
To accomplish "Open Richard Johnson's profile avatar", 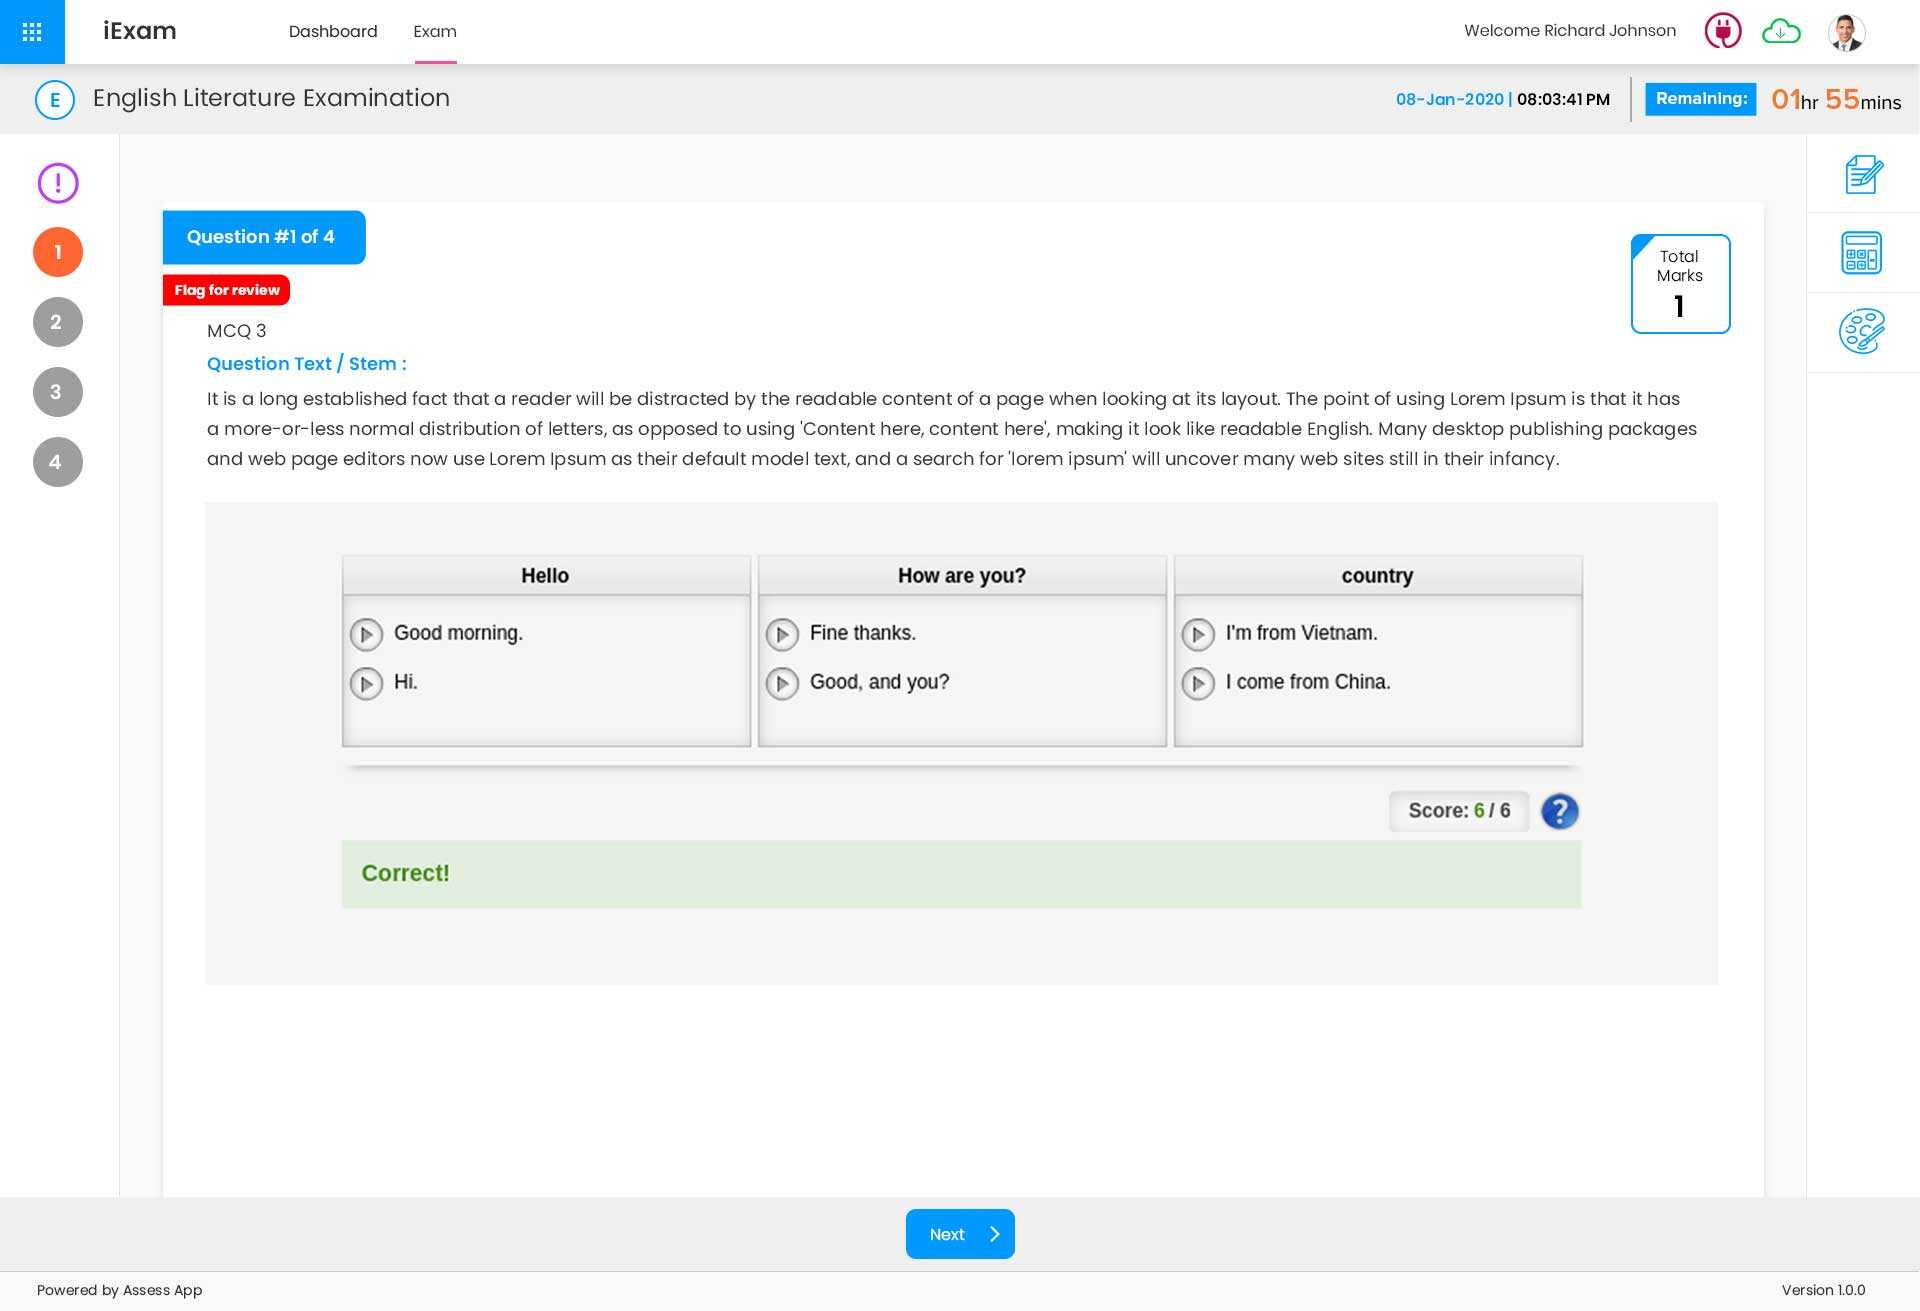I will [x=1846, y=31].
